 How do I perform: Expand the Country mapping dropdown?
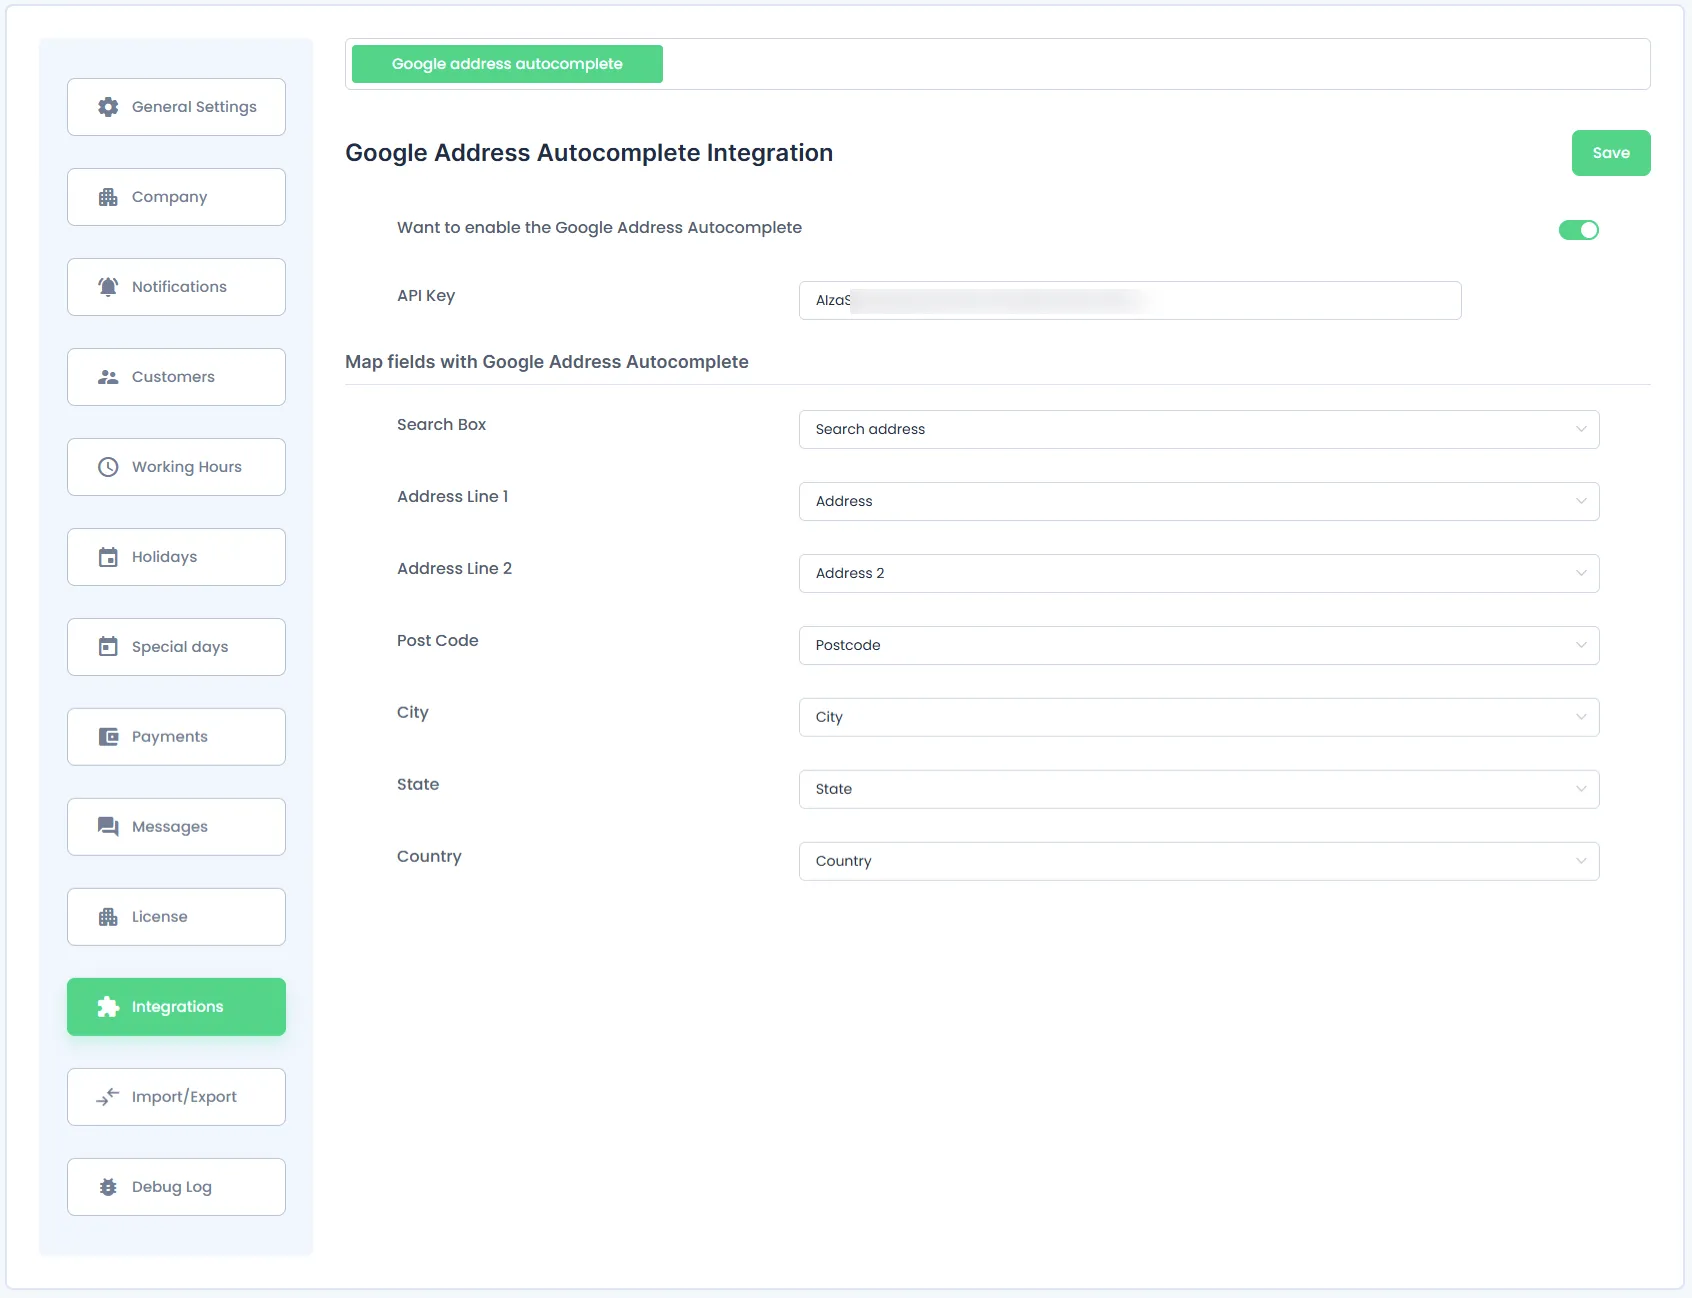[x=1198, y=861]
